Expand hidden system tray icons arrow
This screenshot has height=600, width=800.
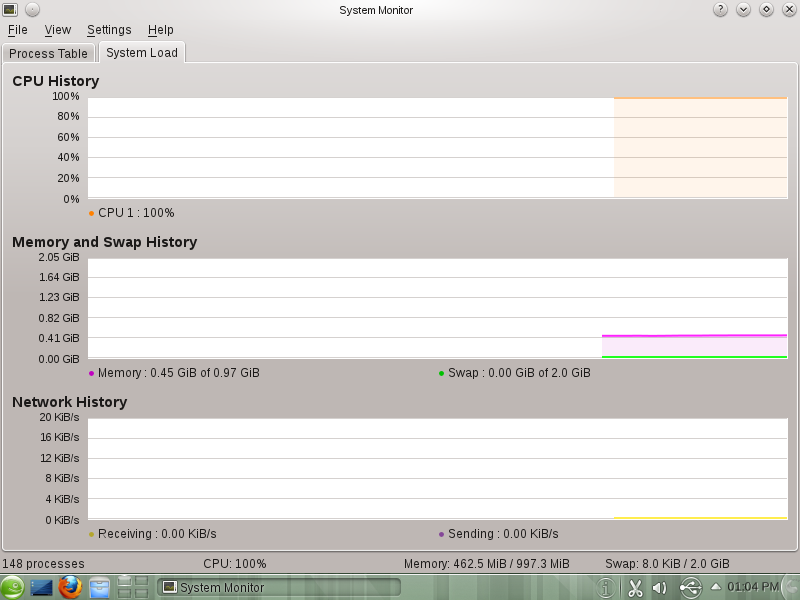coord(716,587)
